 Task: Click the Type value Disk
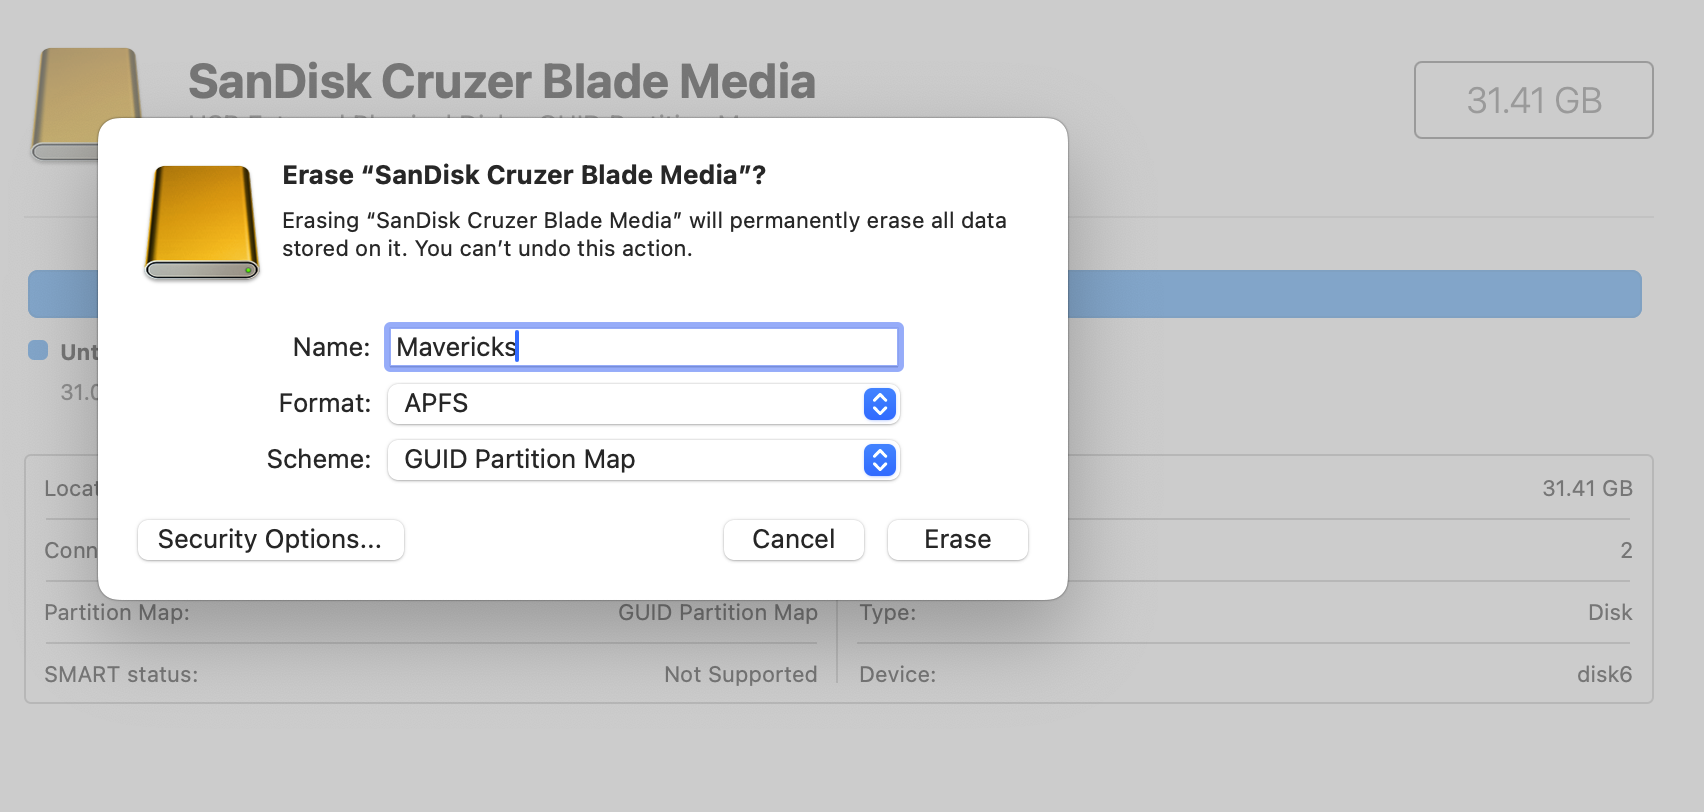coord(1609,613)
